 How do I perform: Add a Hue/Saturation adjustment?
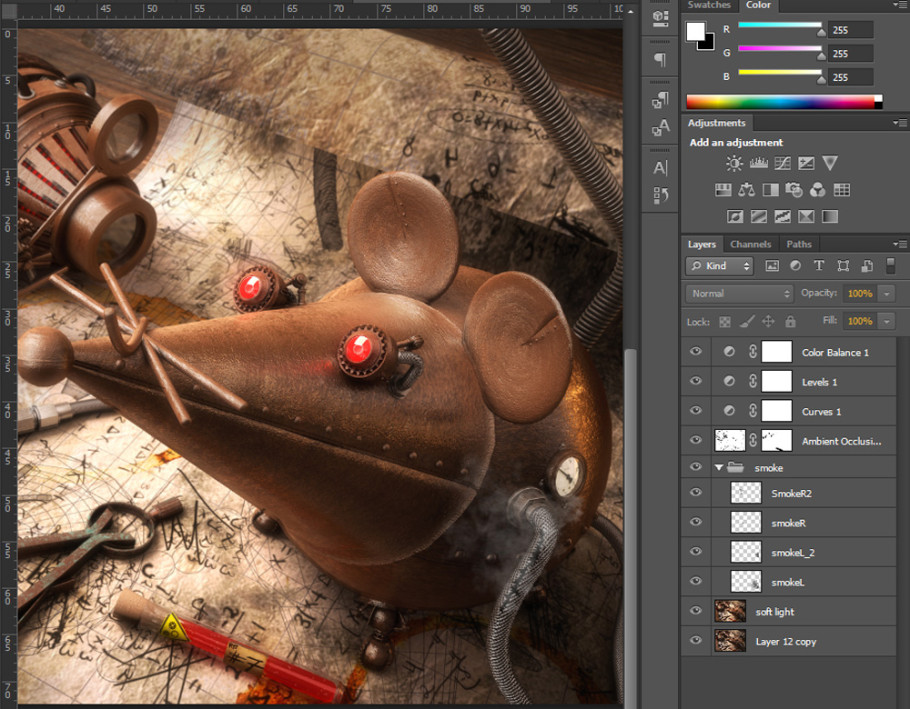click(723, 190)
